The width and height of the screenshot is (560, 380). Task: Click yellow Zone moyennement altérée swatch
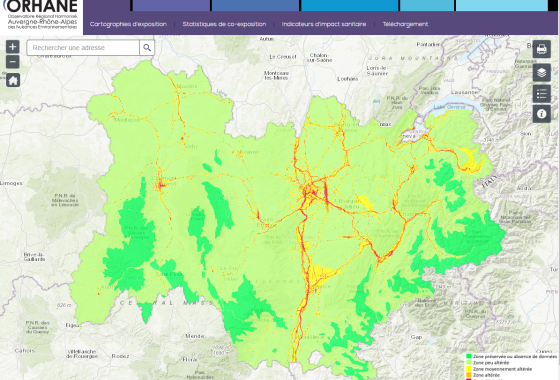tap(468, 369)
